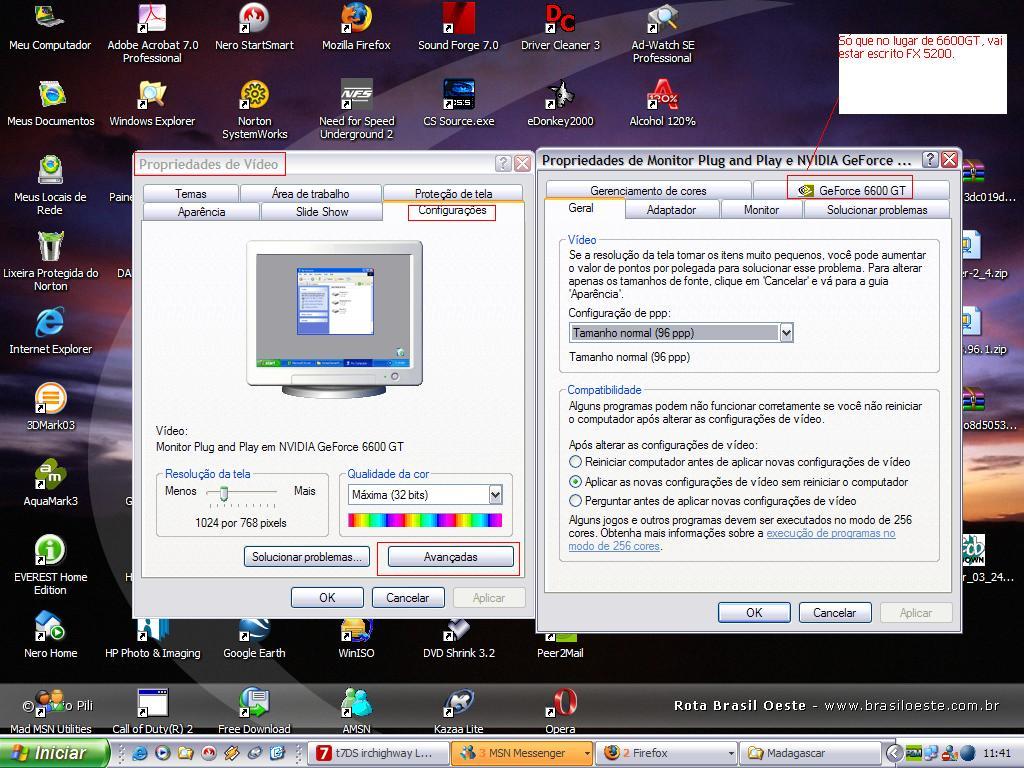Open the Solucionar problemas tab in monitor properties
The image size is (1024, 768).
[877, 210]
